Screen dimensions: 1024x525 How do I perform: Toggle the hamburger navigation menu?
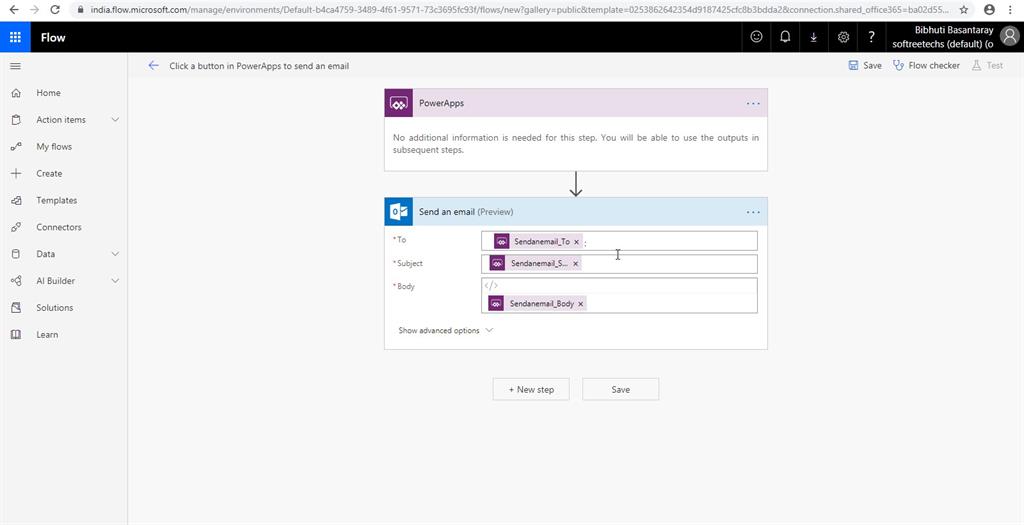[x=15, y=66]
